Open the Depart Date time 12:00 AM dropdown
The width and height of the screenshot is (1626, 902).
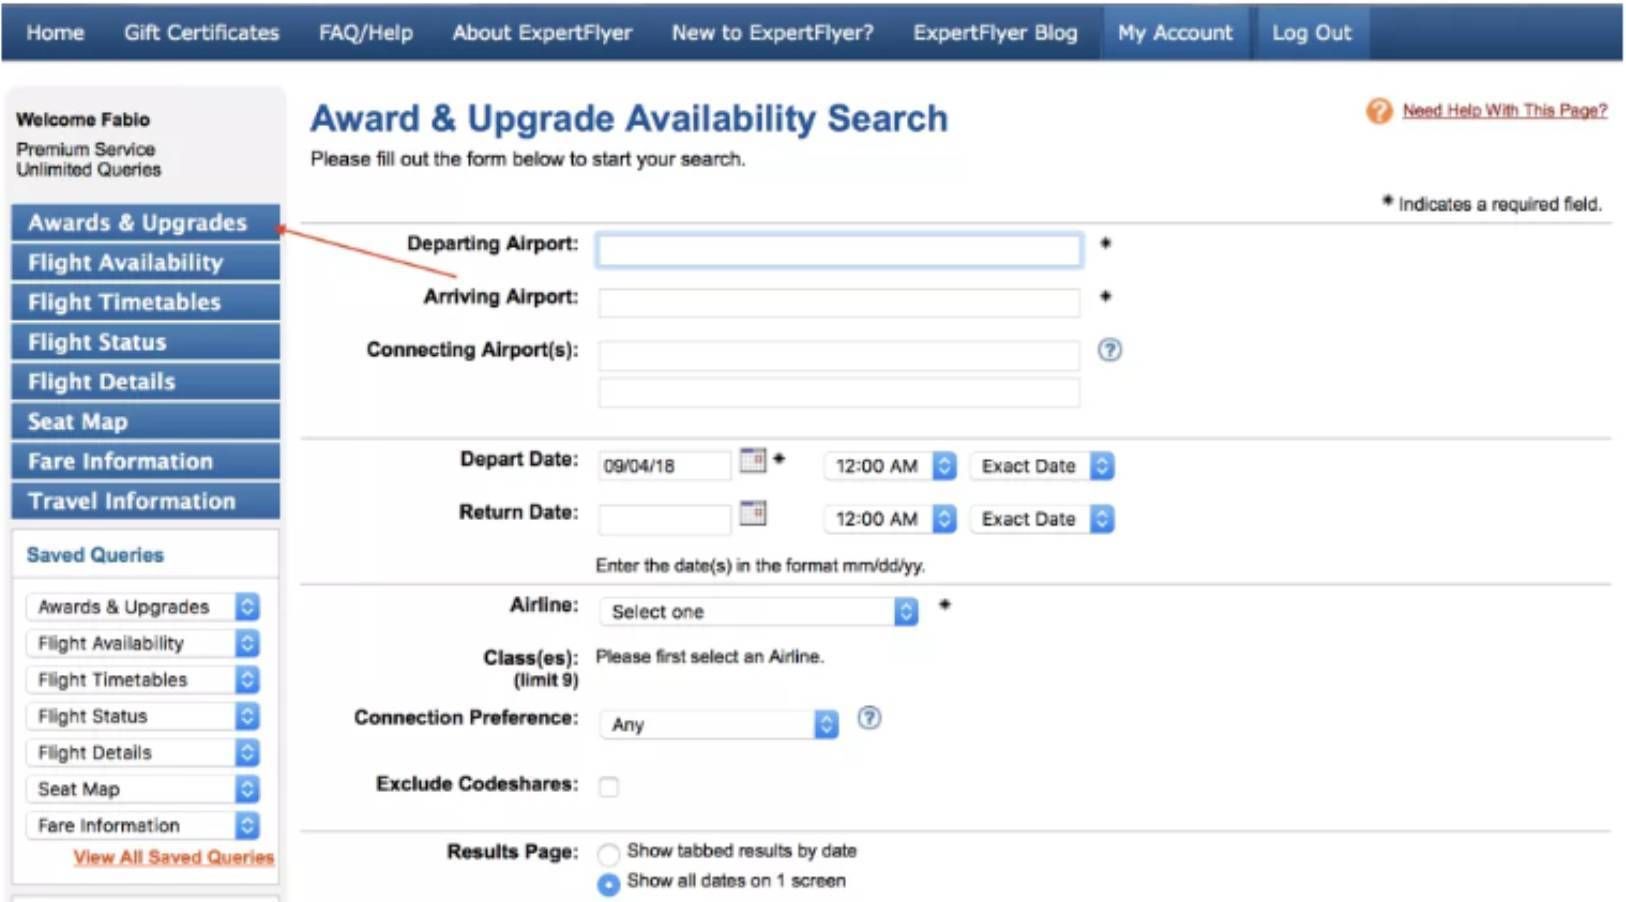click(x=890, y=466)
